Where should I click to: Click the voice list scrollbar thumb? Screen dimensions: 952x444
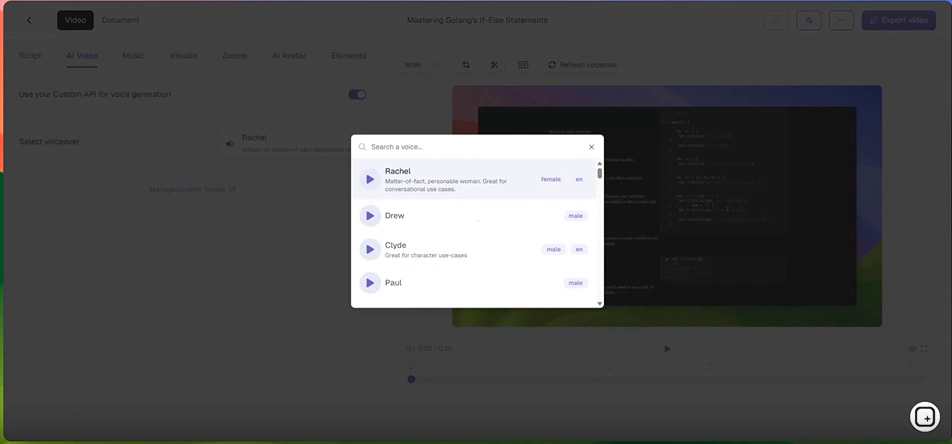(x=600, y=173)
